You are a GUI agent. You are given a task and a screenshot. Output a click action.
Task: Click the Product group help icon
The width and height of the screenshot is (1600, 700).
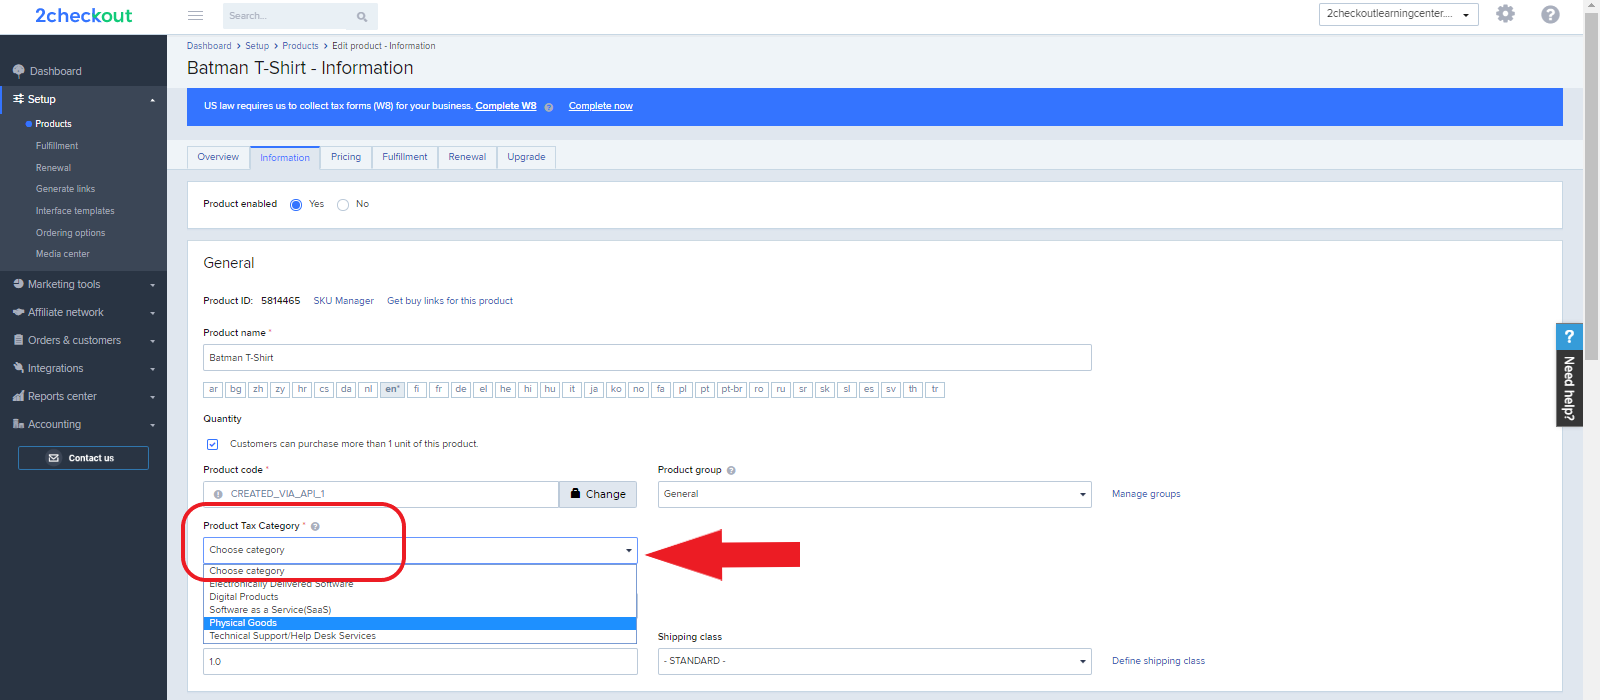pos(731,470)
